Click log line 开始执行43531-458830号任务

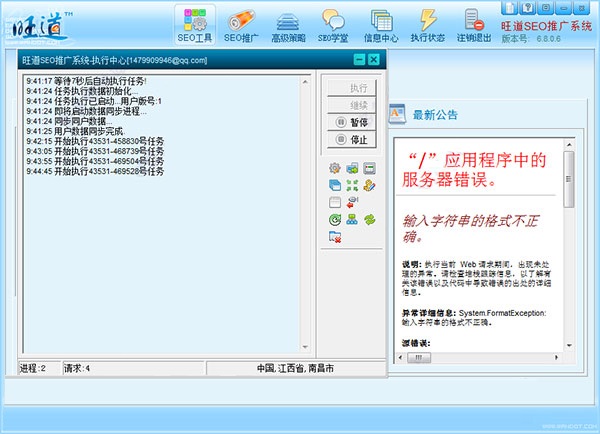click(x=95, y=141)
